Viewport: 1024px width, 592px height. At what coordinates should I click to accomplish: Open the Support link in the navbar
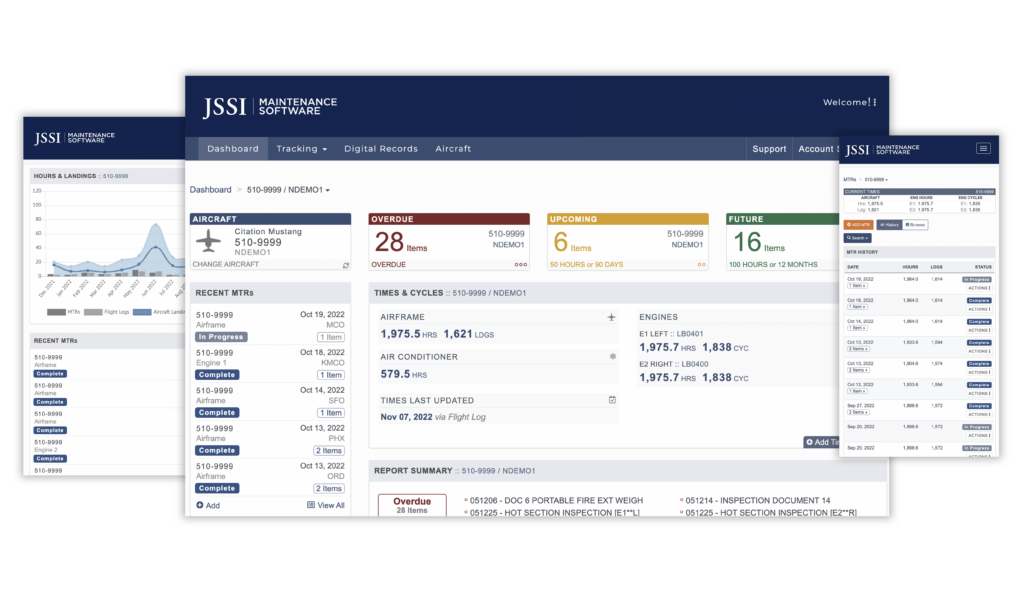point(769,149)
